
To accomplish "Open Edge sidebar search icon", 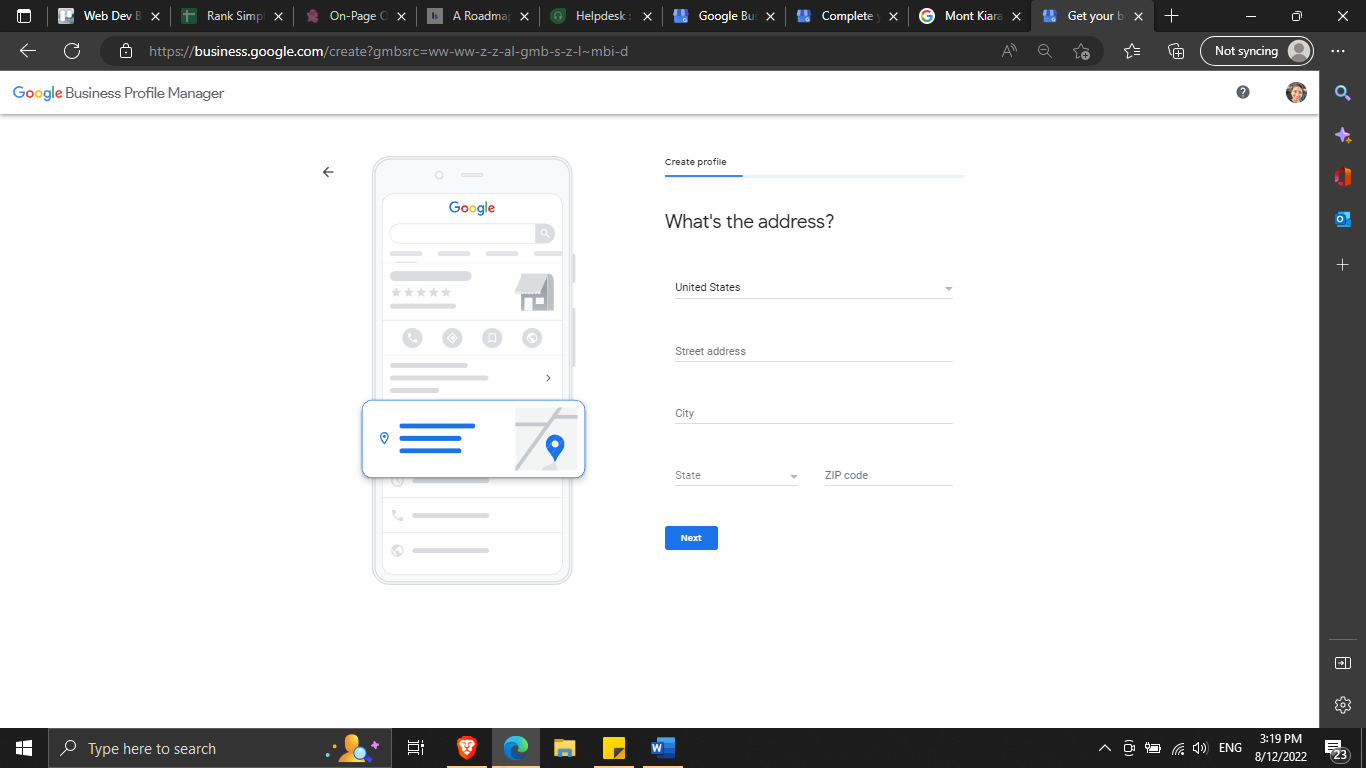I will [x=1343, y=93].
